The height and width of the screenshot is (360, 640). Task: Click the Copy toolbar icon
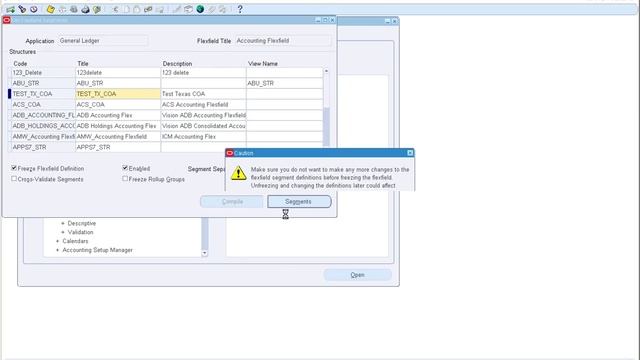[x=127, y=9]
